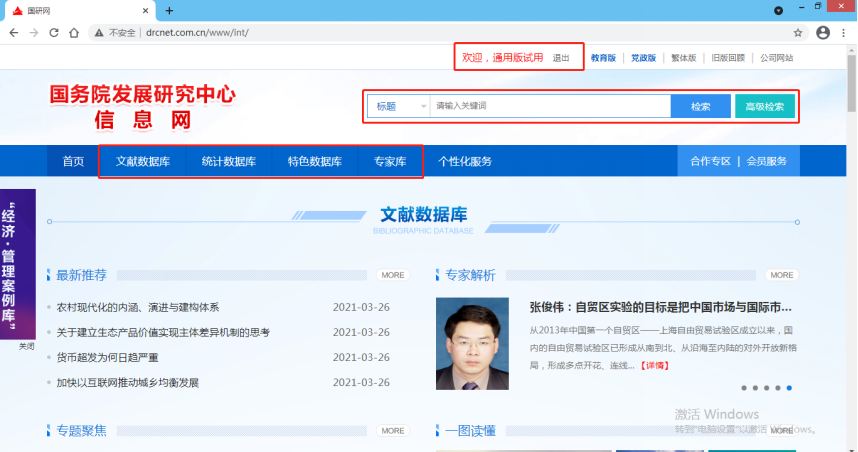Click MORE beside 最新推荐

coord(392,275)
